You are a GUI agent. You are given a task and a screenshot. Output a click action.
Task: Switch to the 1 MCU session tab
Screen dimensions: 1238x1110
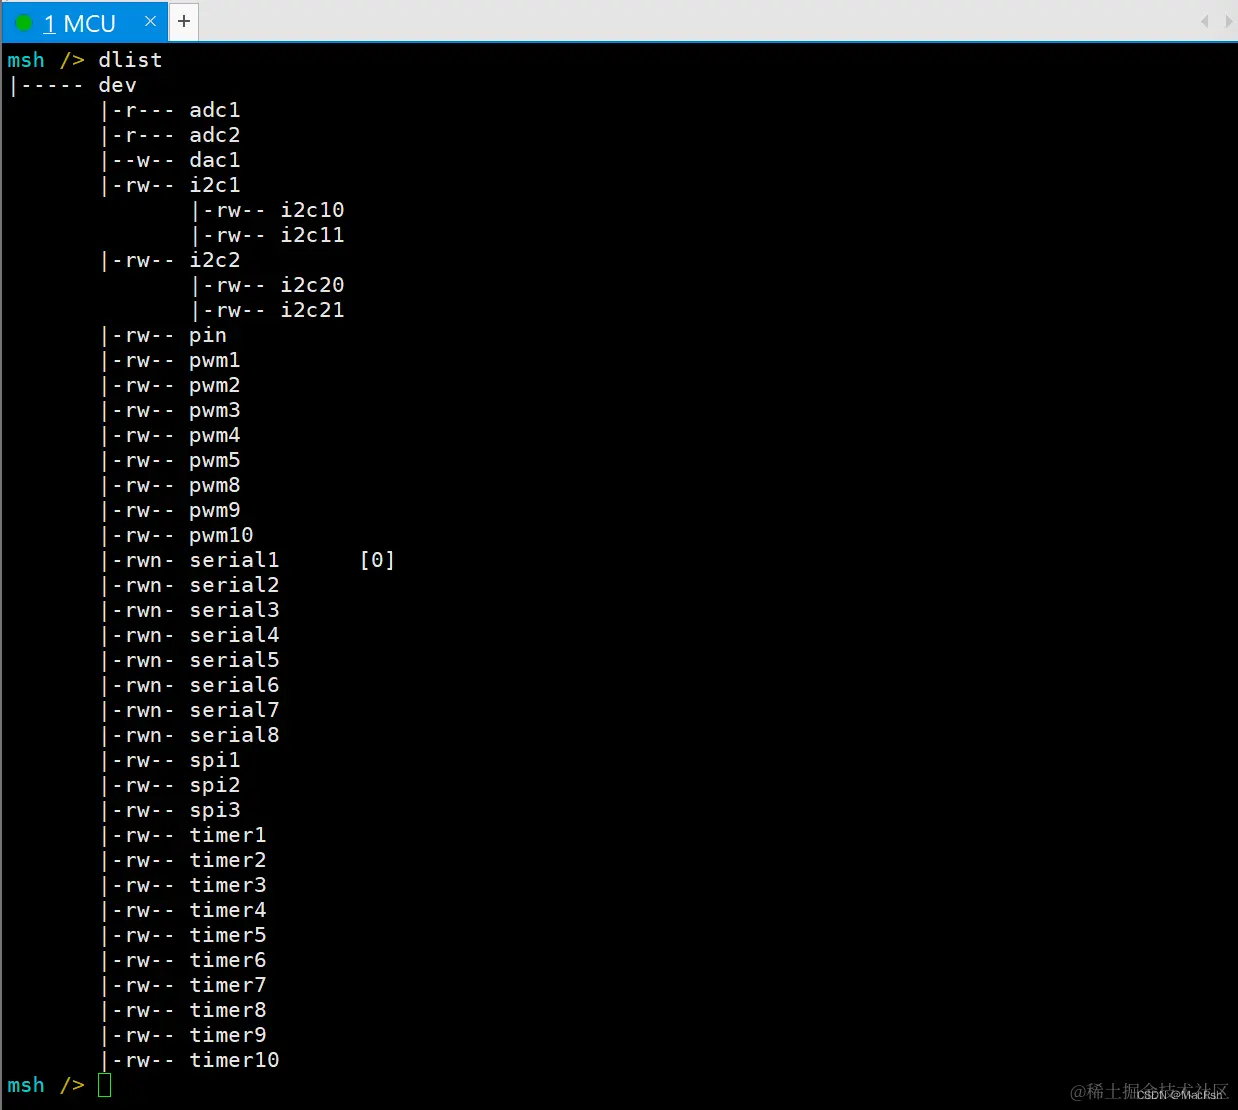[84, 22]
